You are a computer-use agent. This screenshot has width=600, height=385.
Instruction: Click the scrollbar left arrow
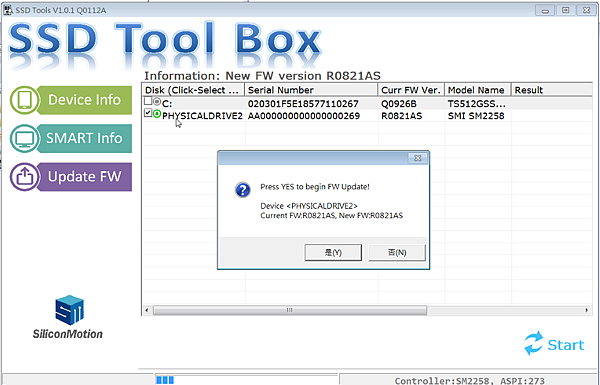point(147,310)
